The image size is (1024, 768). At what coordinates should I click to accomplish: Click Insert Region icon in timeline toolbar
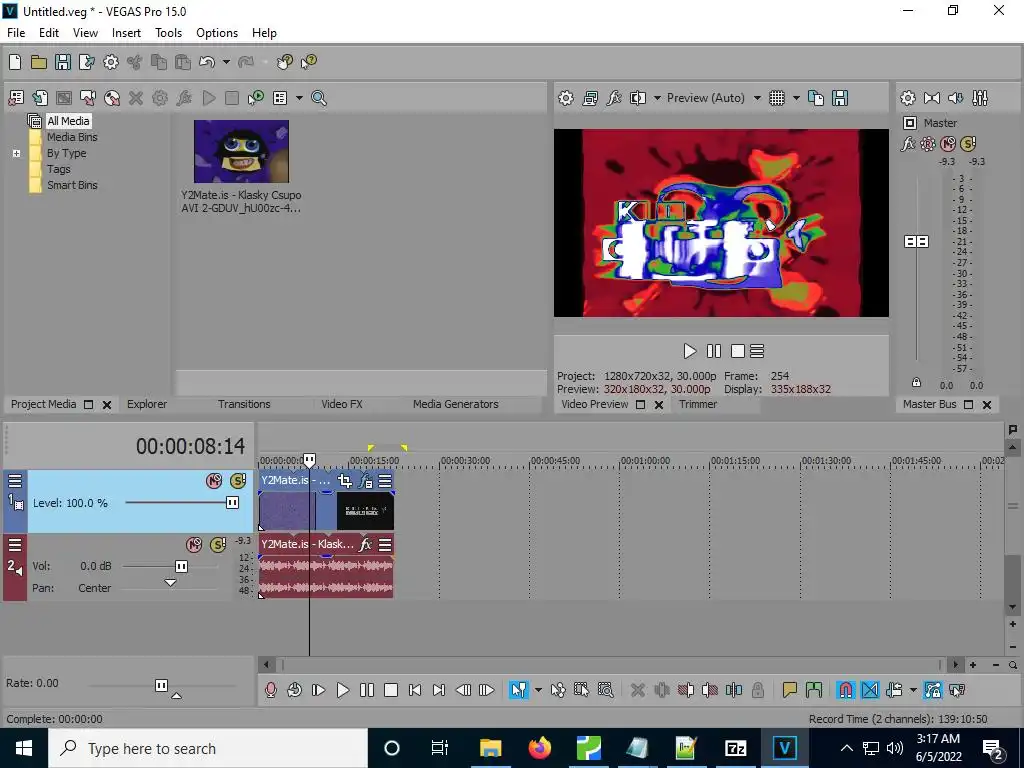[814, 690]
